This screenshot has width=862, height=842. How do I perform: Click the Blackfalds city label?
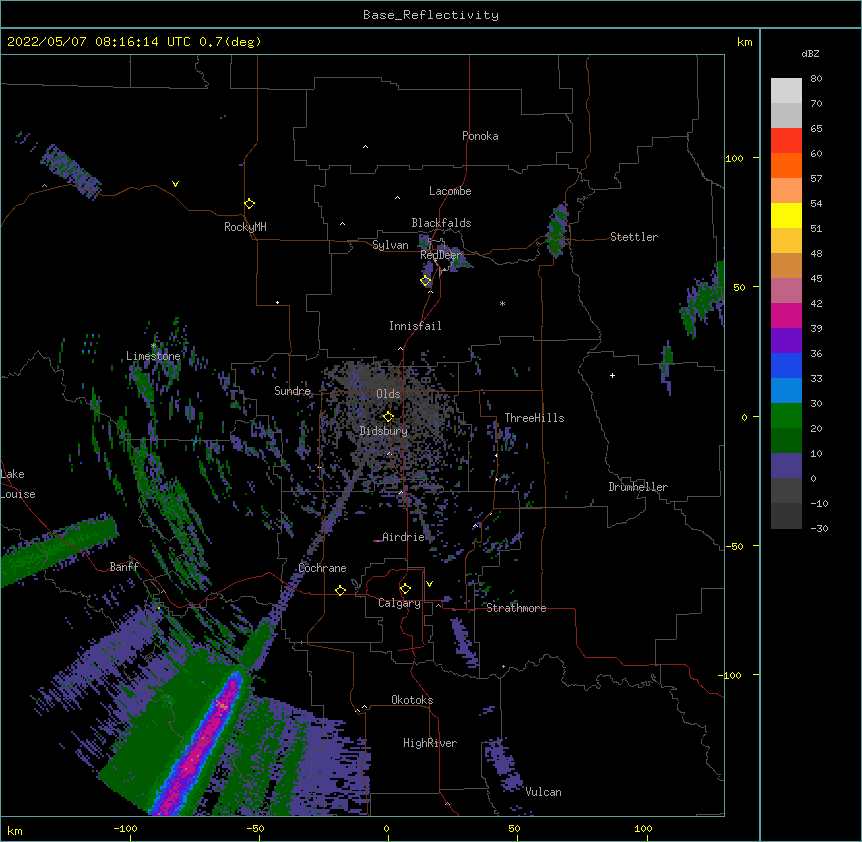pyautogui.click(x=441, y=223)
